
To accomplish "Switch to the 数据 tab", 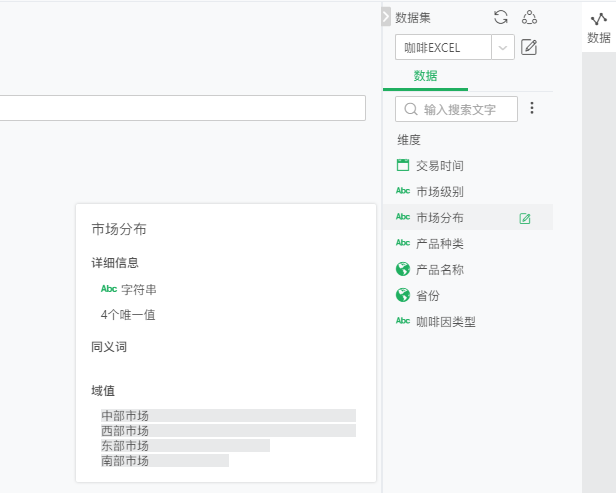I will pos(425,76).
